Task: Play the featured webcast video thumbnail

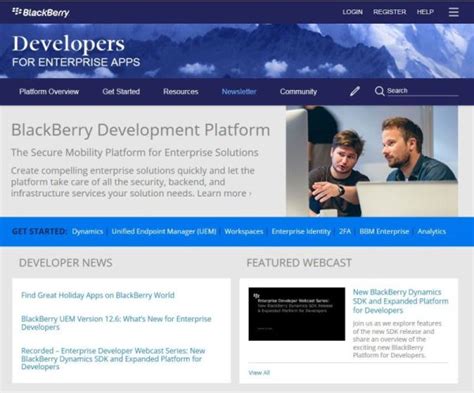Action: [x=297, y=314]
